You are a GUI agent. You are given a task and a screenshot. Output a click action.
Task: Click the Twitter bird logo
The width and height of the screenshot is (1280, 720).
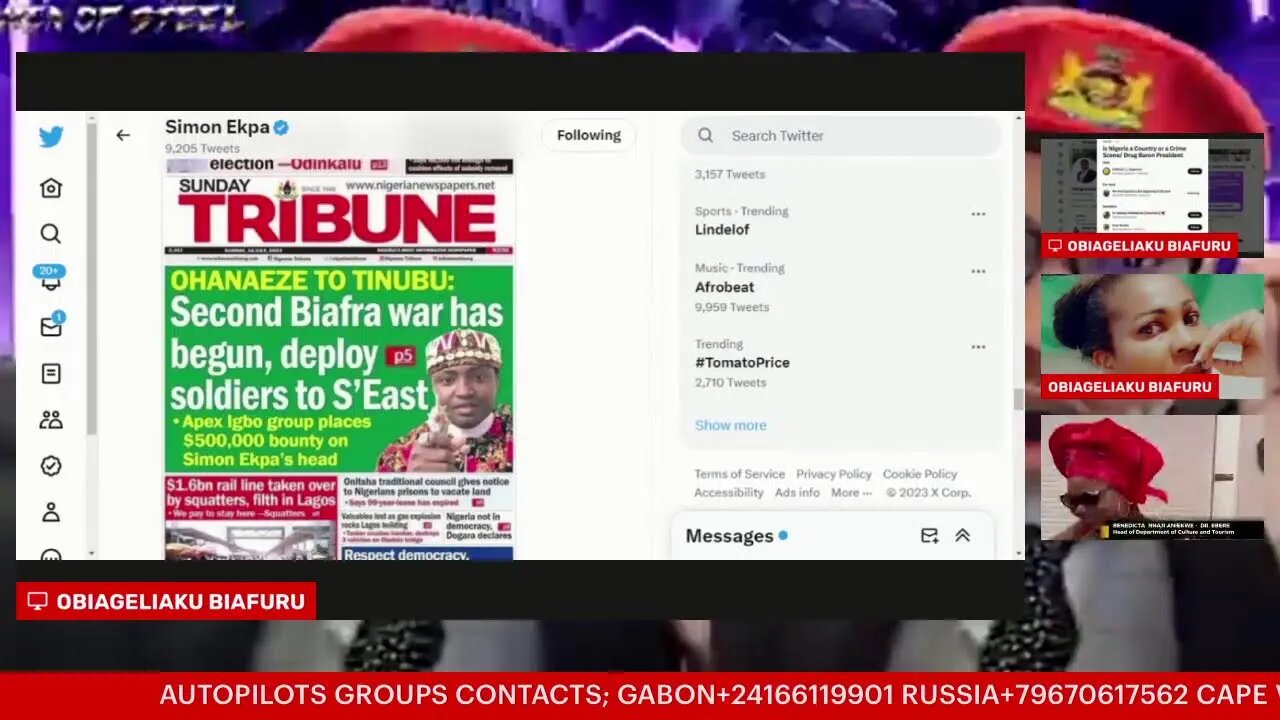point(51,137)
